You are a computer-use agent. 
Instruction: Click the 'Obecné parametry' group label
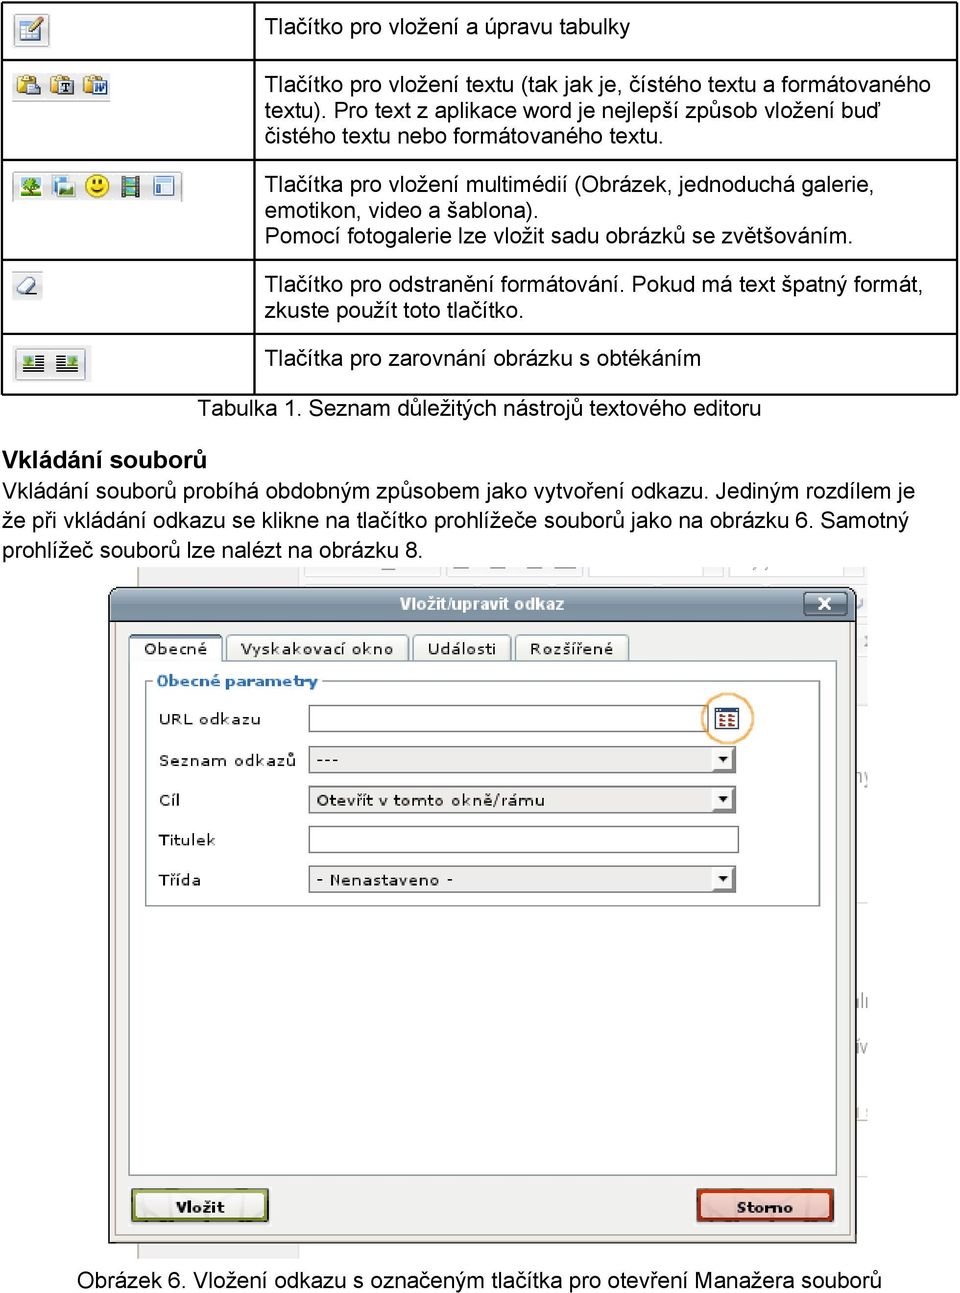coord(237,681)
